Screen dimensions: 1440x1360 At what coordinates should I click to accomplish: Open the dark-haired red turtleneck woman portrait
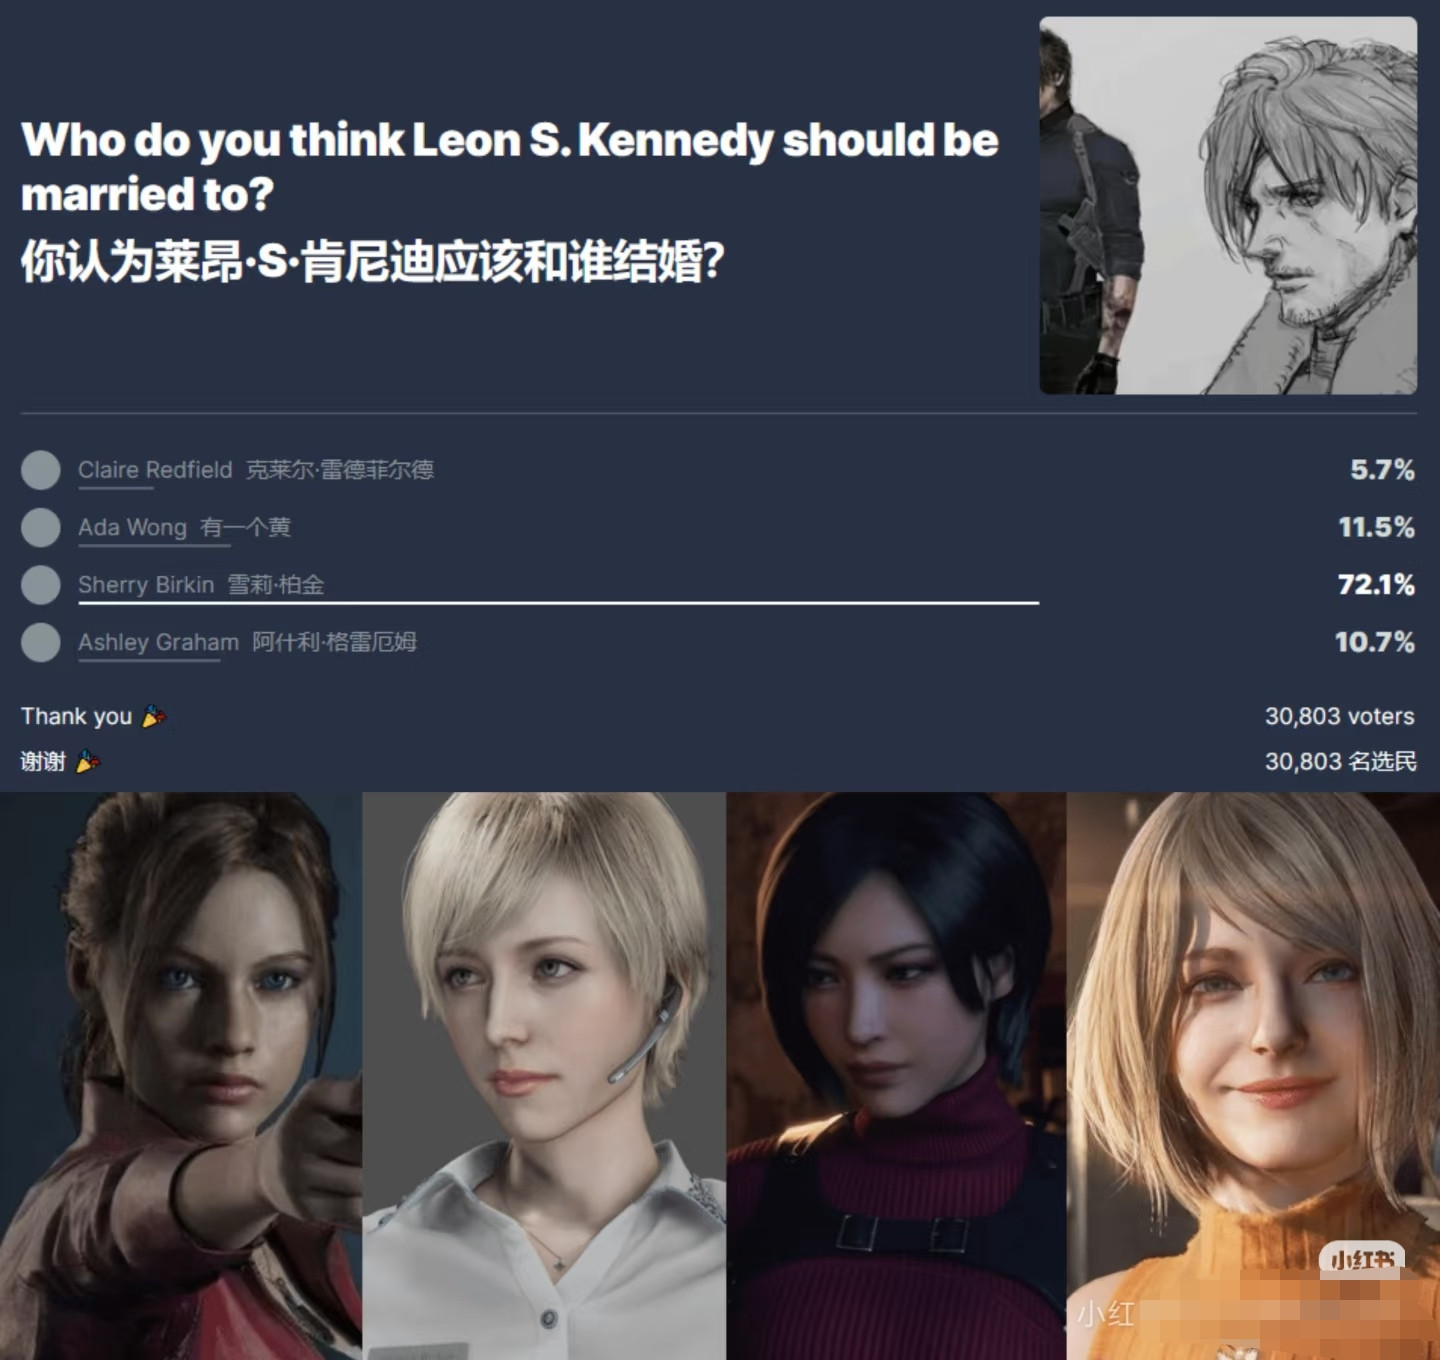tap(896, 1076)
